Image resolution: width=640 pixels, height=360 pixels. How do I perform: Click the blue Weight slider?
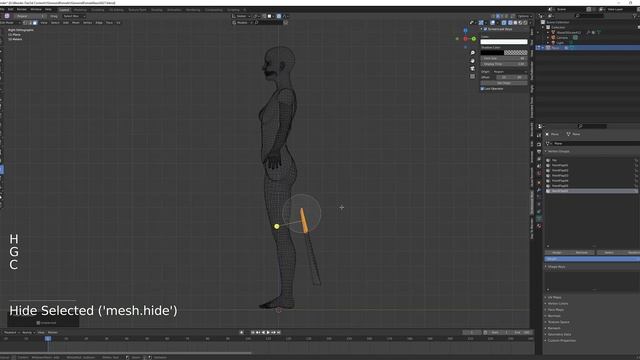coord(592,259)
